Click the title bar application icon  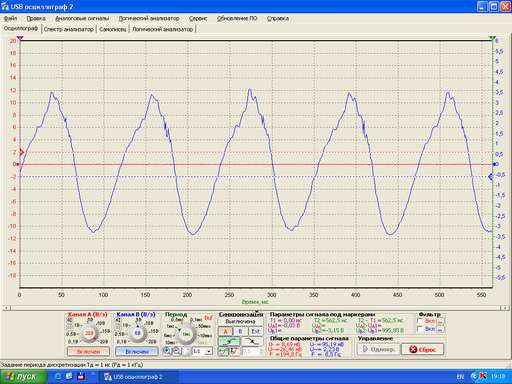point(5,6)
